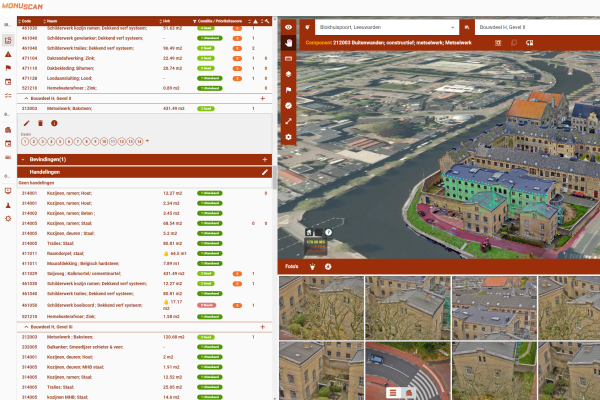The height and width of the screenshot is (400, 600).
Task: Click the person icon in left sidebar
Action: pos(8,205)
